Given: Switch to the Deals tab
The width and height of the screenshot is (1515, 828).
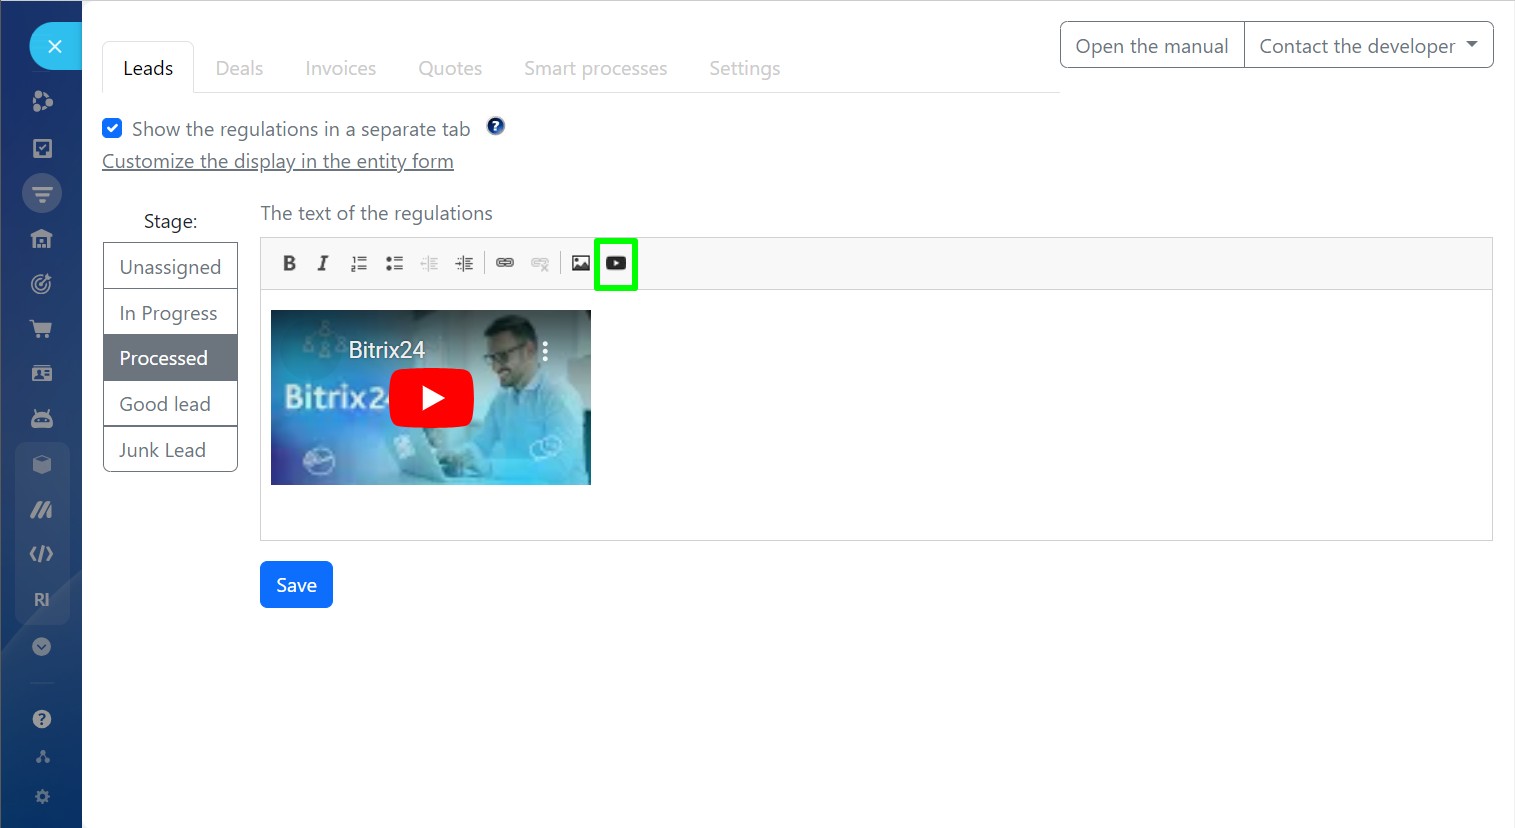Looking at the screenshot, I should (x=239, y=68).
